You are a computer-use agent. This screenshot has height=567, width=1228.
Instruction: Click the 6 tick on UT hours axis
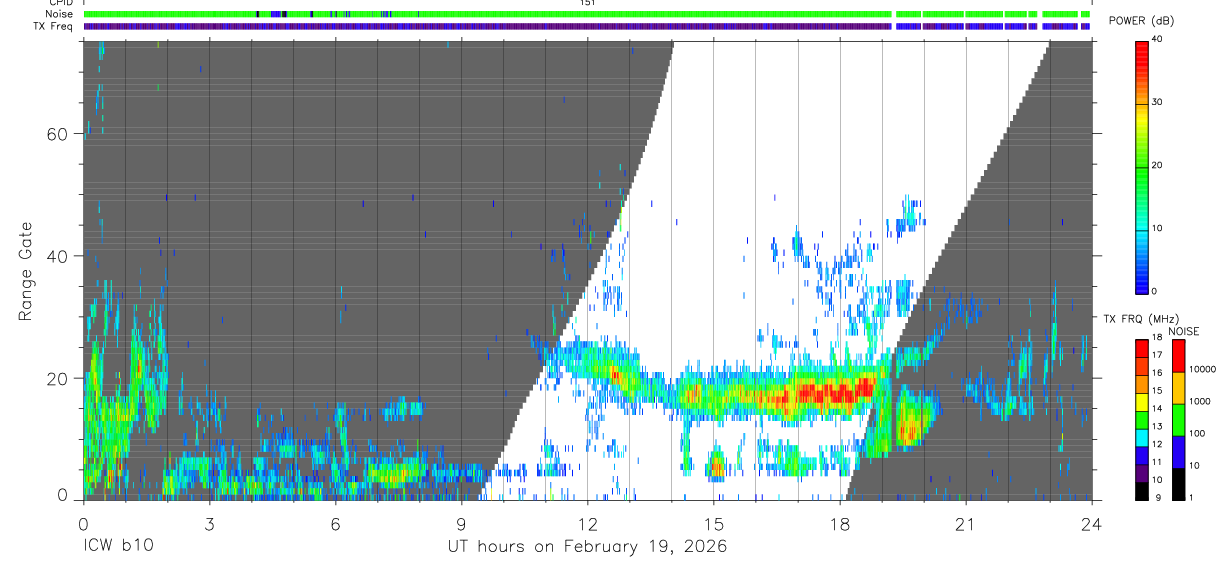point(335,524)
